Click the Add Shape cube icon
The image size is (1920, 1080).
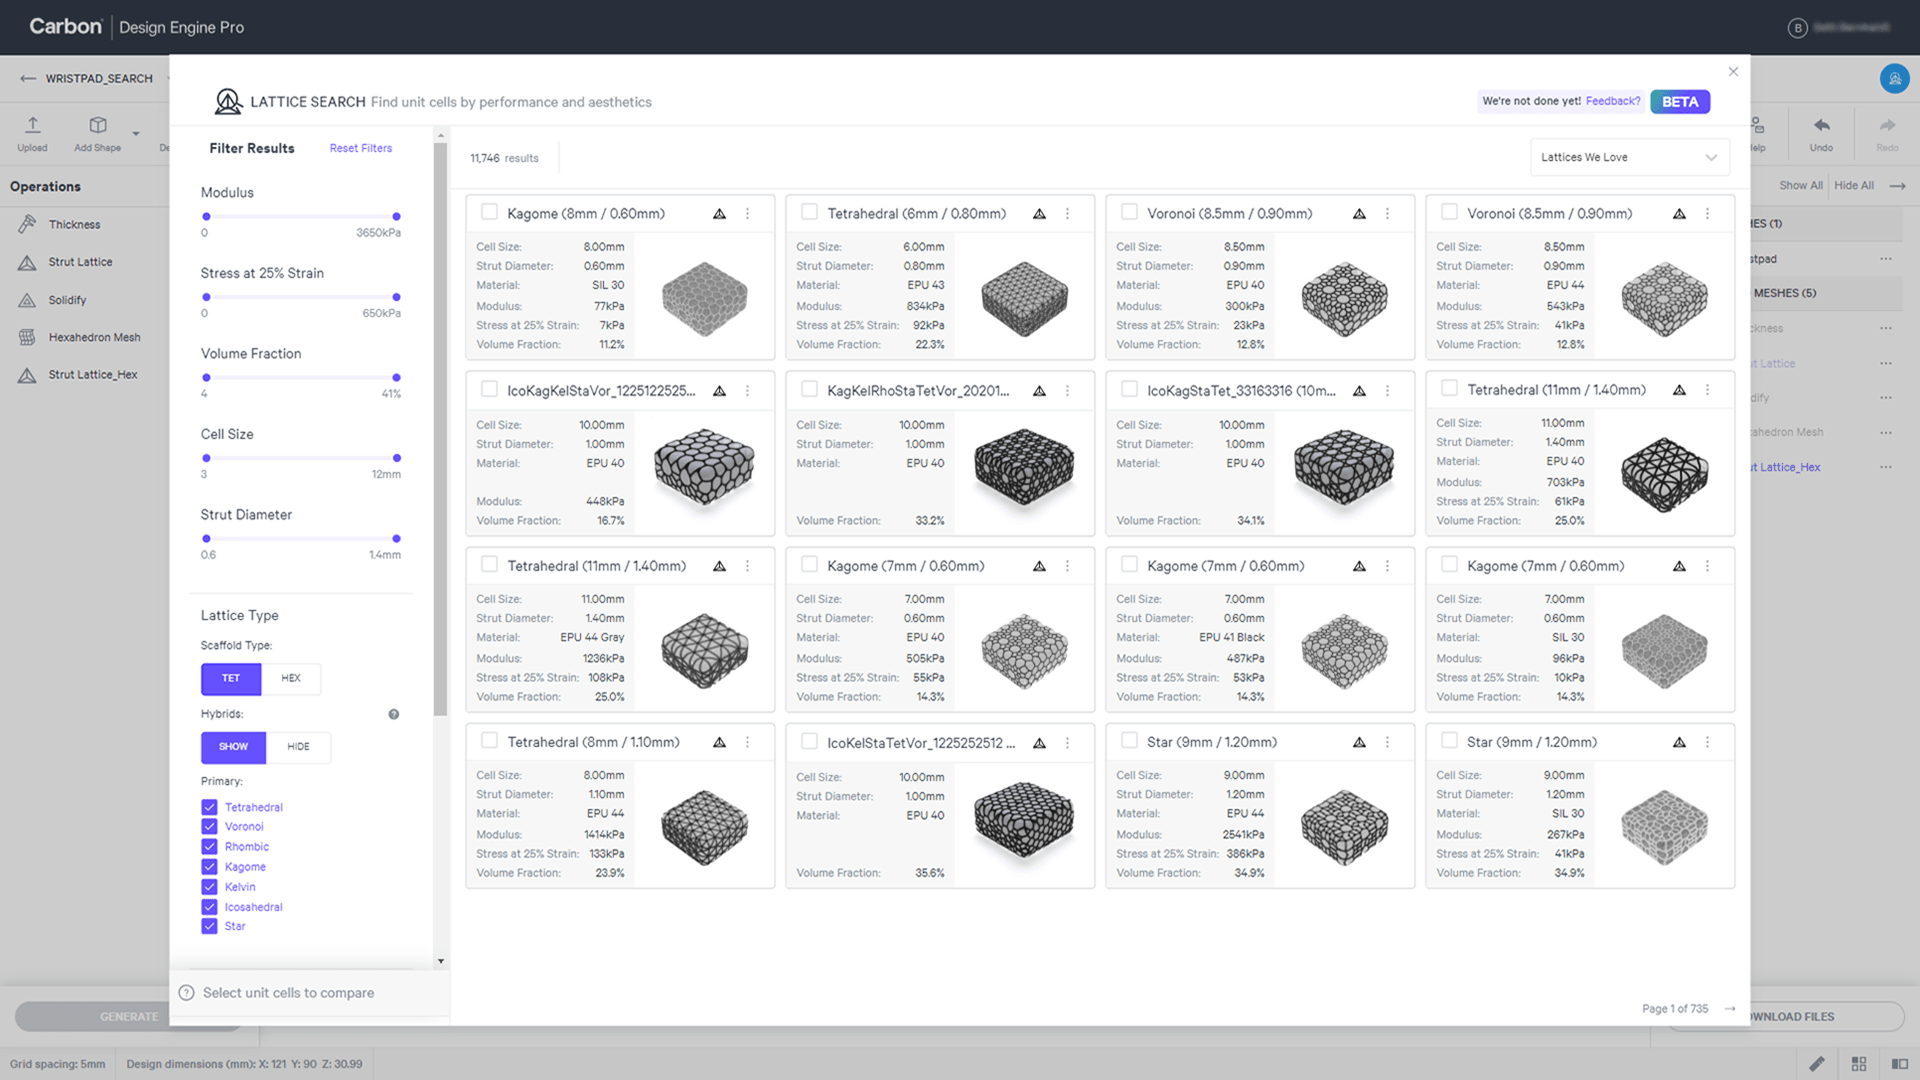(98, 125)
